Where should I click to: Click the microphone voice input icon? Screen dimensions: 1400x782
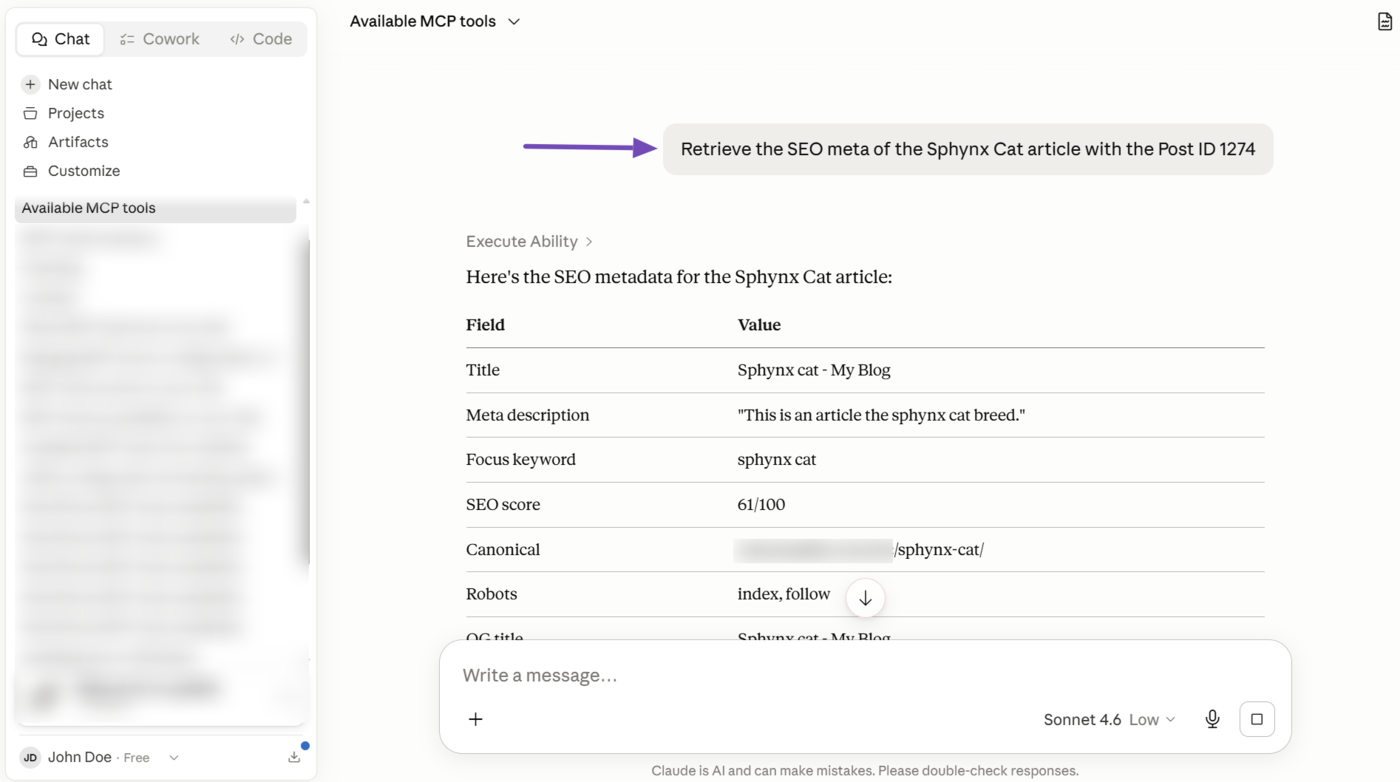click(x=1212, y=719)
